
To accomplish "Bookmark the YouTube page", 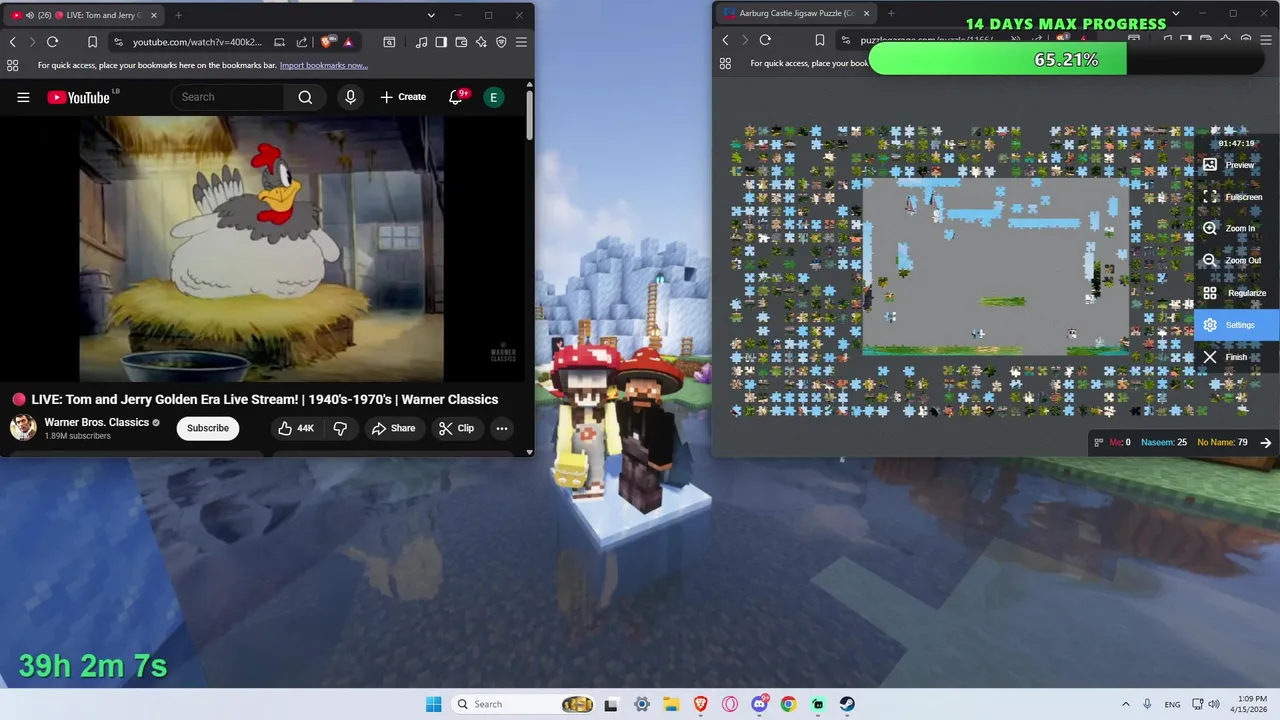I will (92, 42).
